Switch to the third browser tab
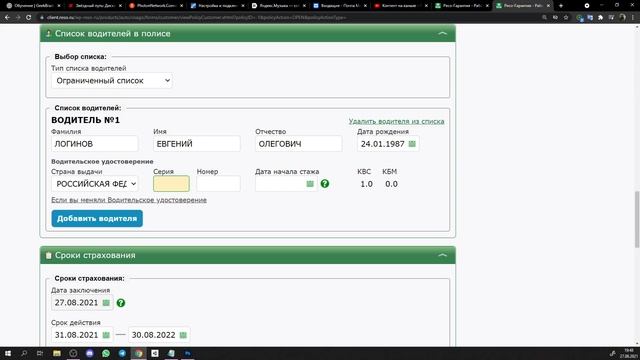This screenshot has height=360, width=640. (156, 6)
